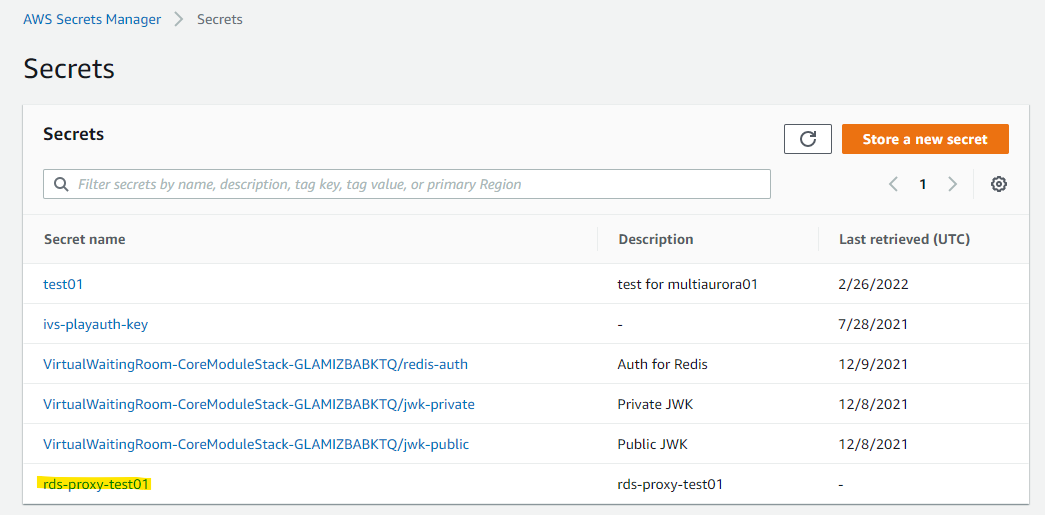Click the breadcrumb chevron separator

(x=179, y=19)
